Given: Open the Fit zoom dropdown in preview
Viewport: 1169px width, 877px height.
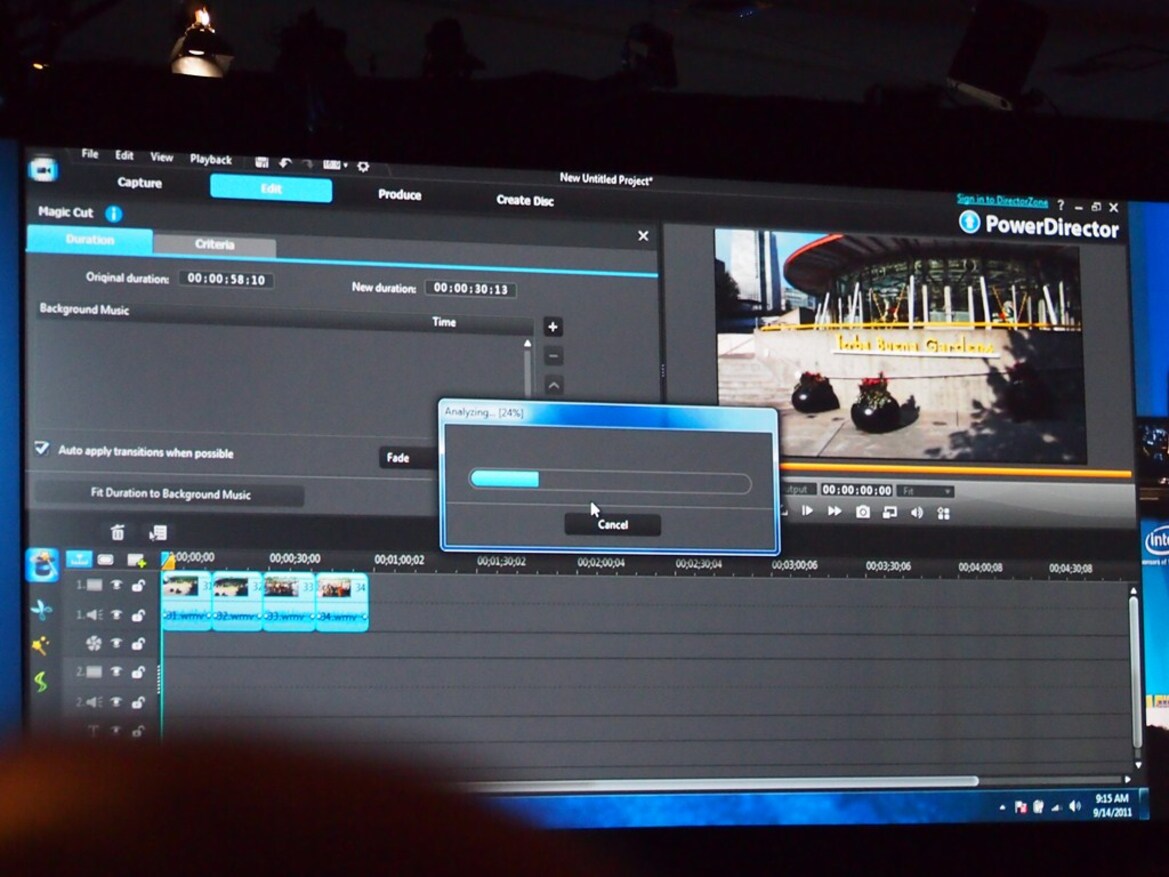Looking at the screenshot, I should (x=925, y=491).
